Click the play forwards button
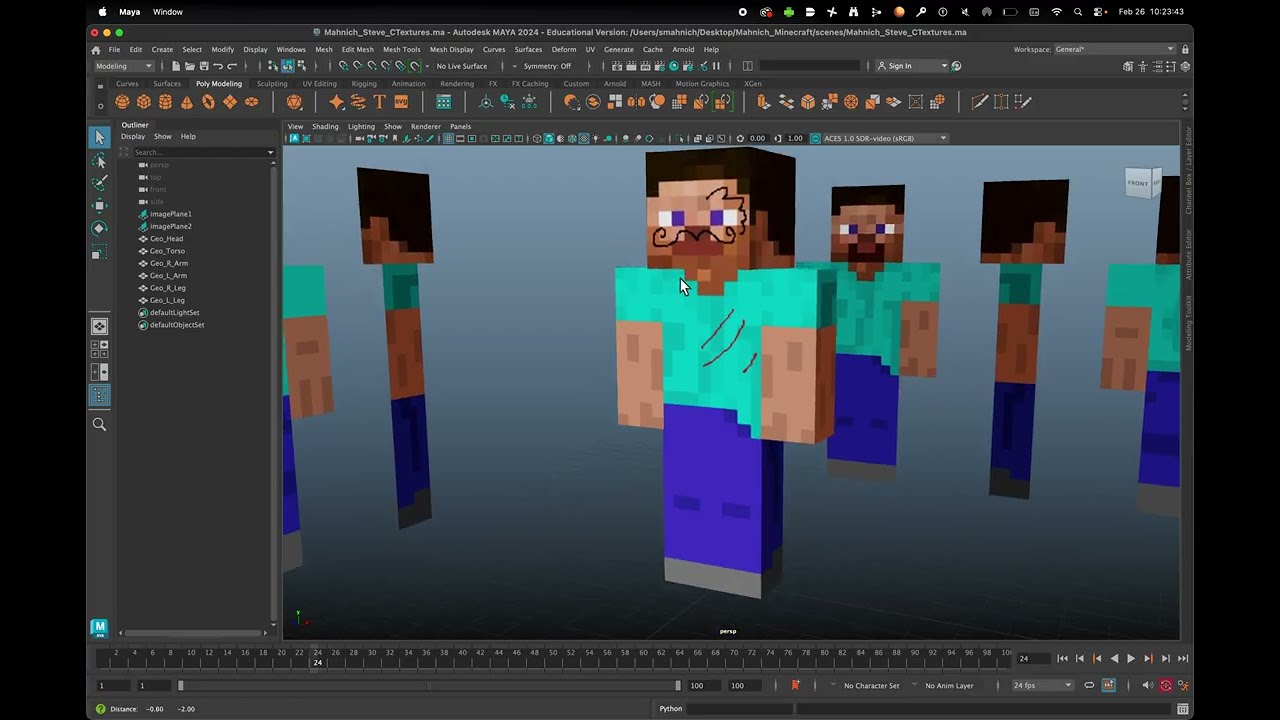The image size is (1280, 720). (1131, 658)
